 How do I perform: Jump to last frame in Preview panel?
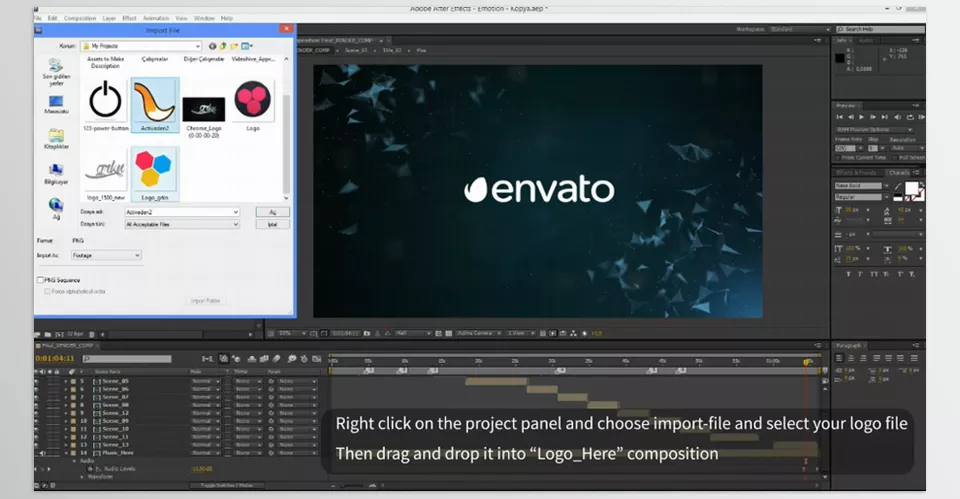[x=885, y=117]
